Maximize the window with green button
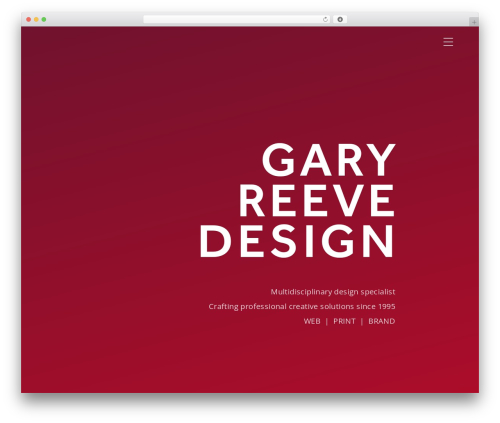 click(44, 20)
